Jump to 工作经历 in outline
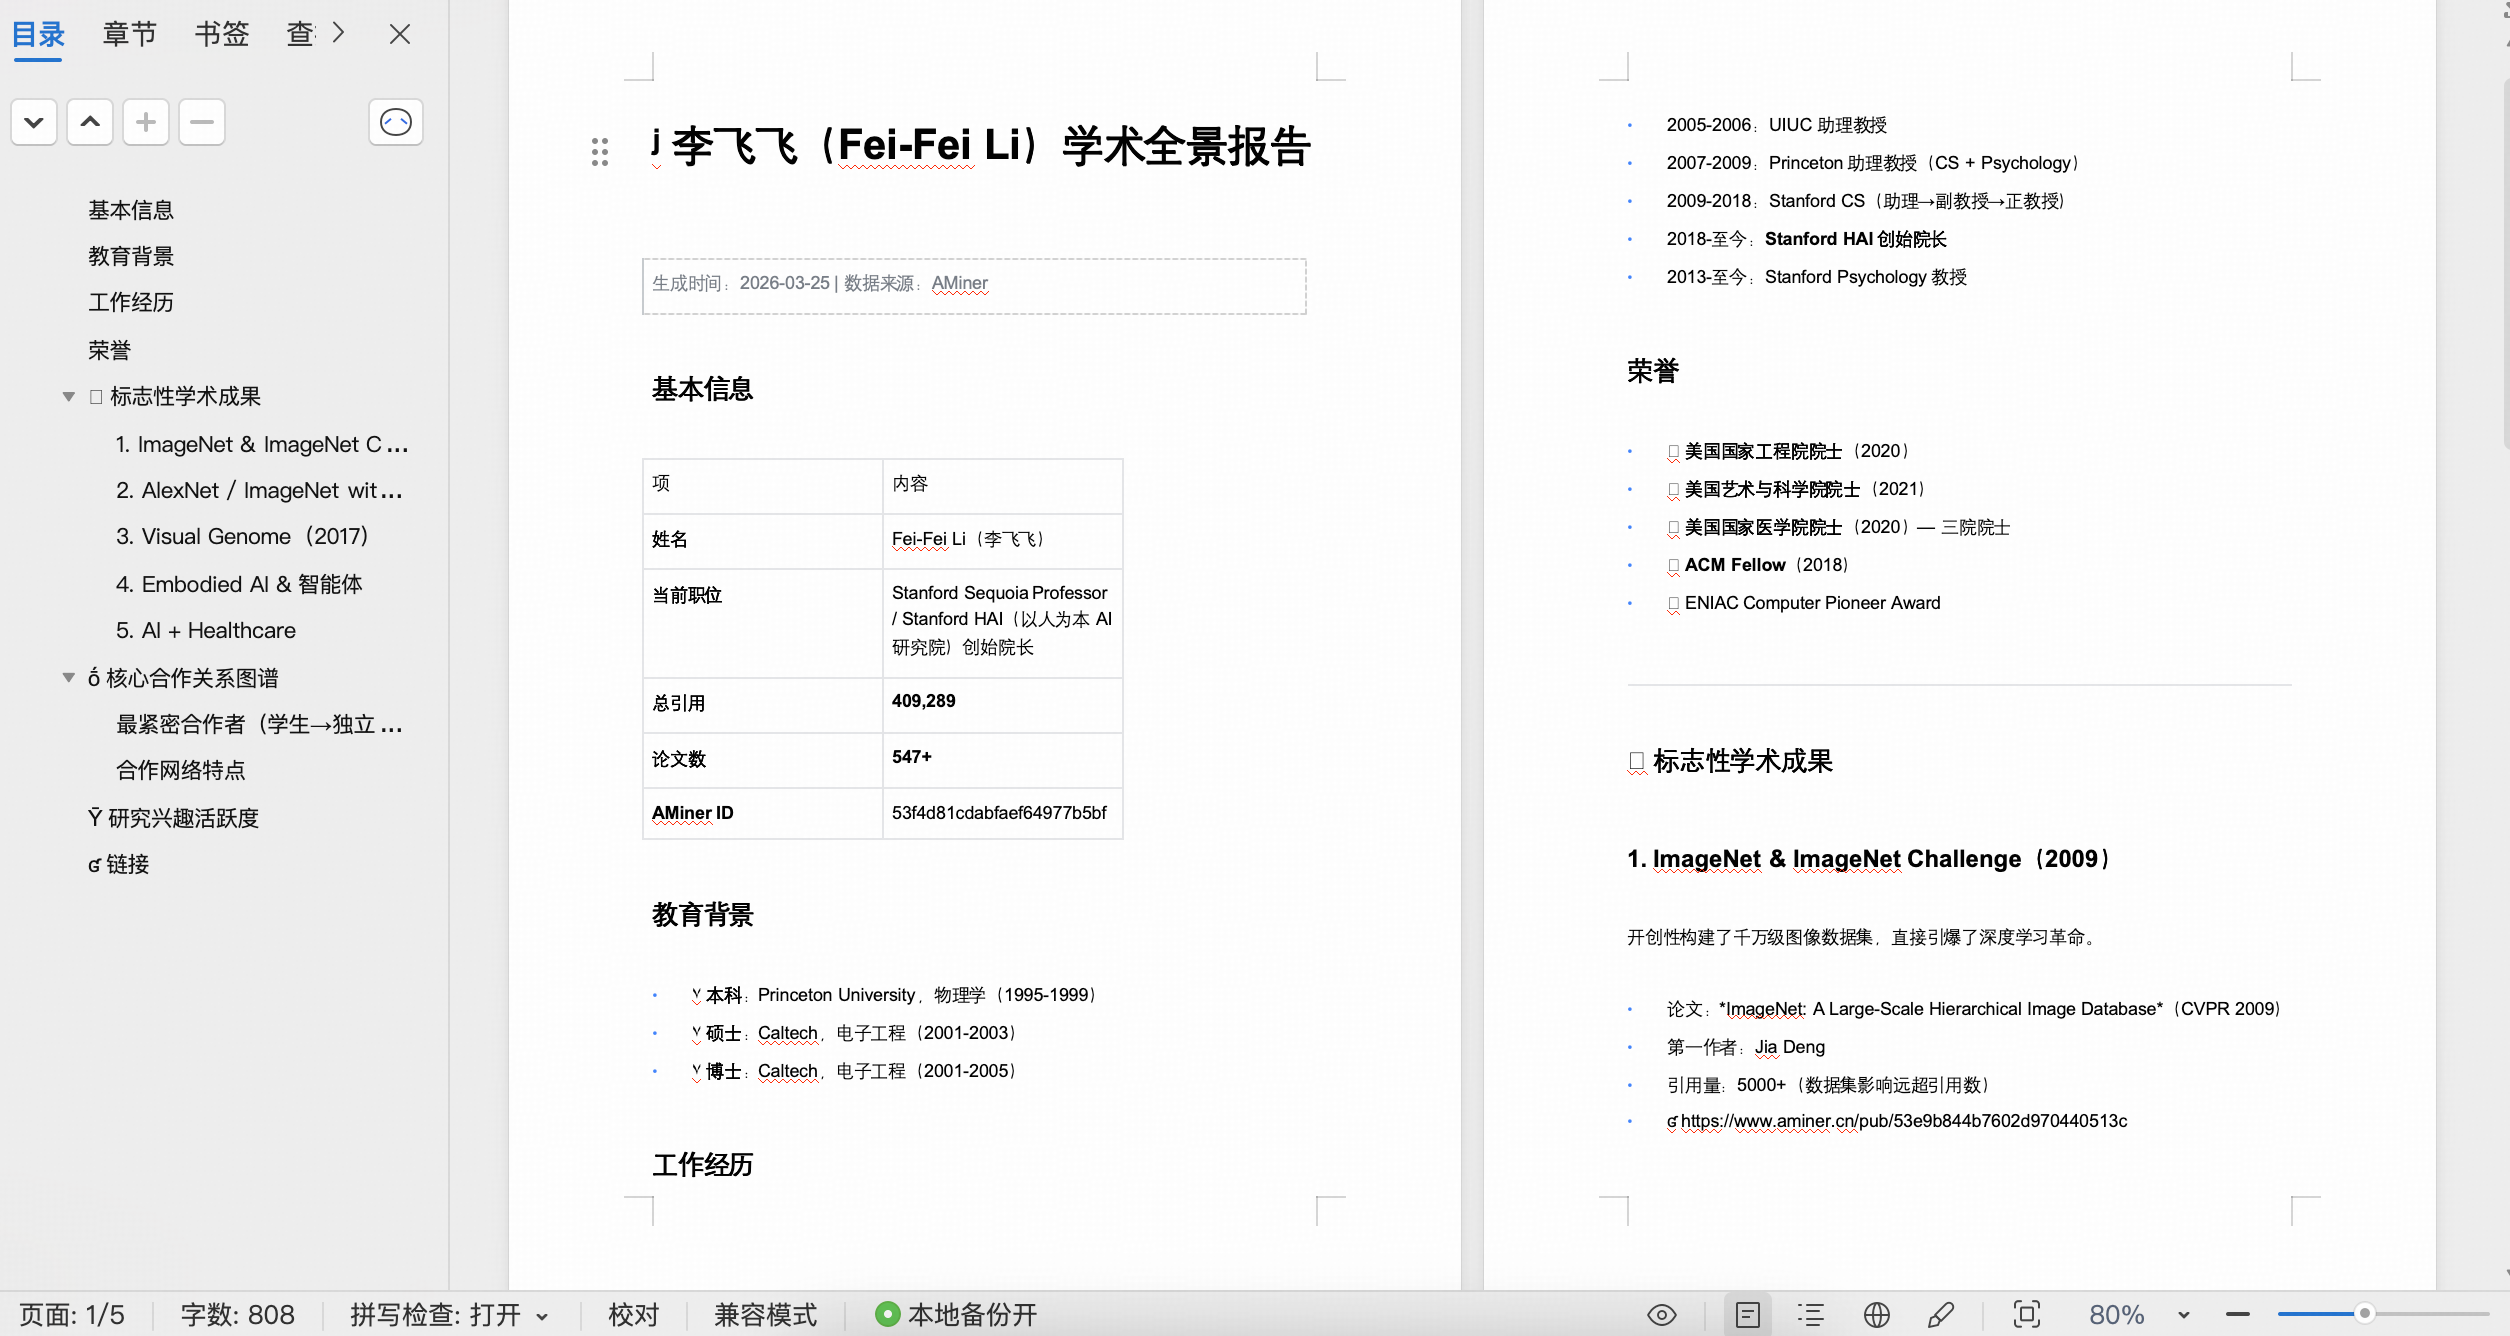The width and height of the screenshot is (2510, 1336). (131, 303)
